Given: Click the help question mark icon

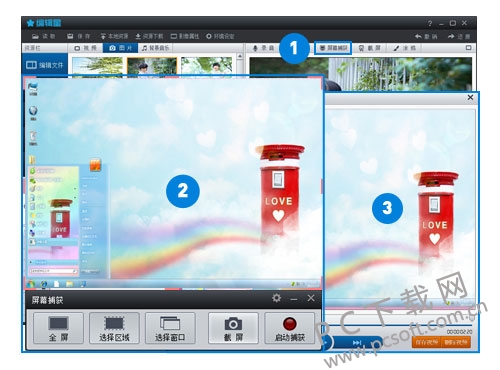Looking at the screenshot, I should pos(430,23).
